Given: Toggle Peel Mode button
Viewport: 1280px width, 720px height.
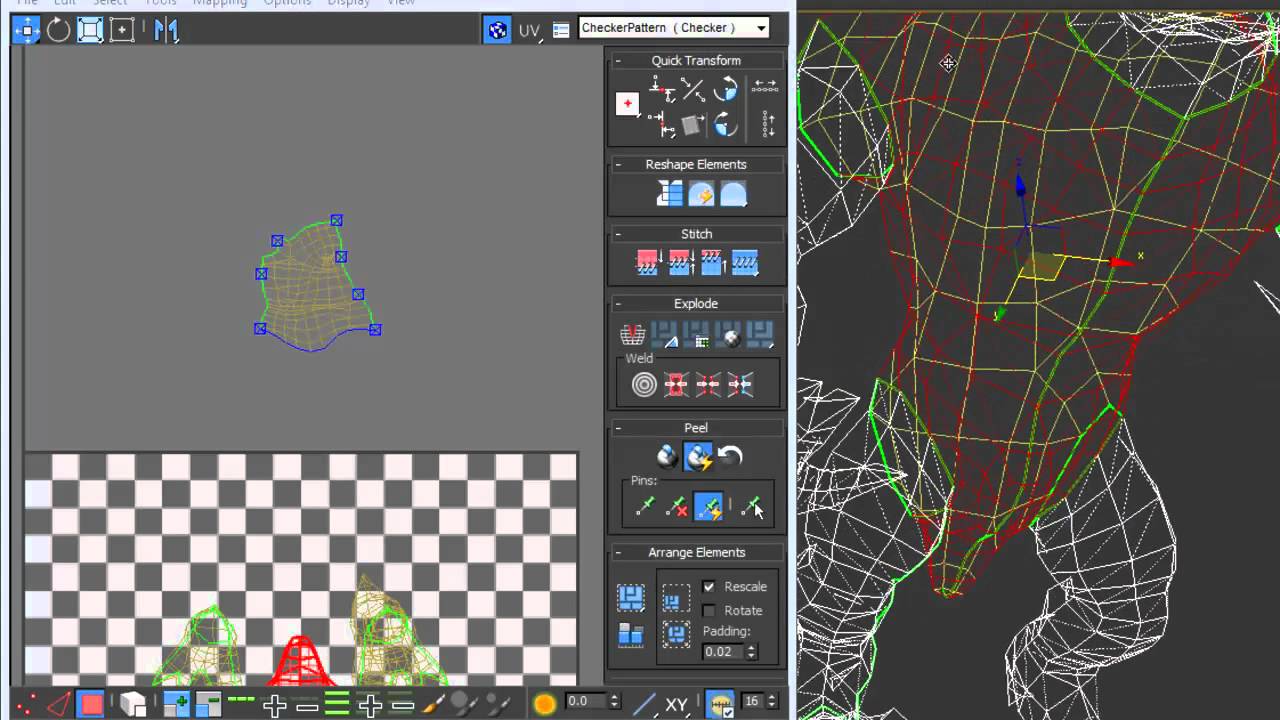Looking at the screenshot, I should coord(698,458).
